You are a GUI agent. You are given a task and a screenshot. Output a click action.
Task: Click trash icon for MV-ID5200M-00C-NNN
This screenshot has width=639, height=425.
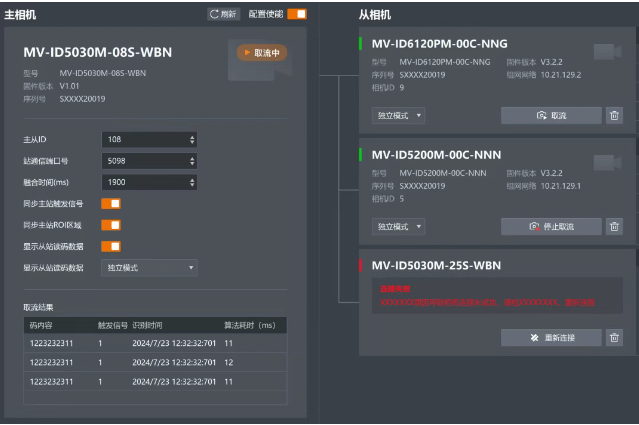coord(614,227)
